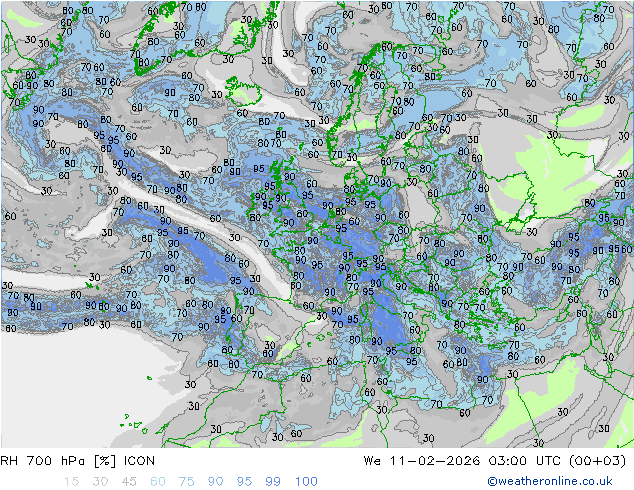The width and height of the screenshot is (634, 490).
Task: Click the legend value 99
Action: (x=273, y=482)
